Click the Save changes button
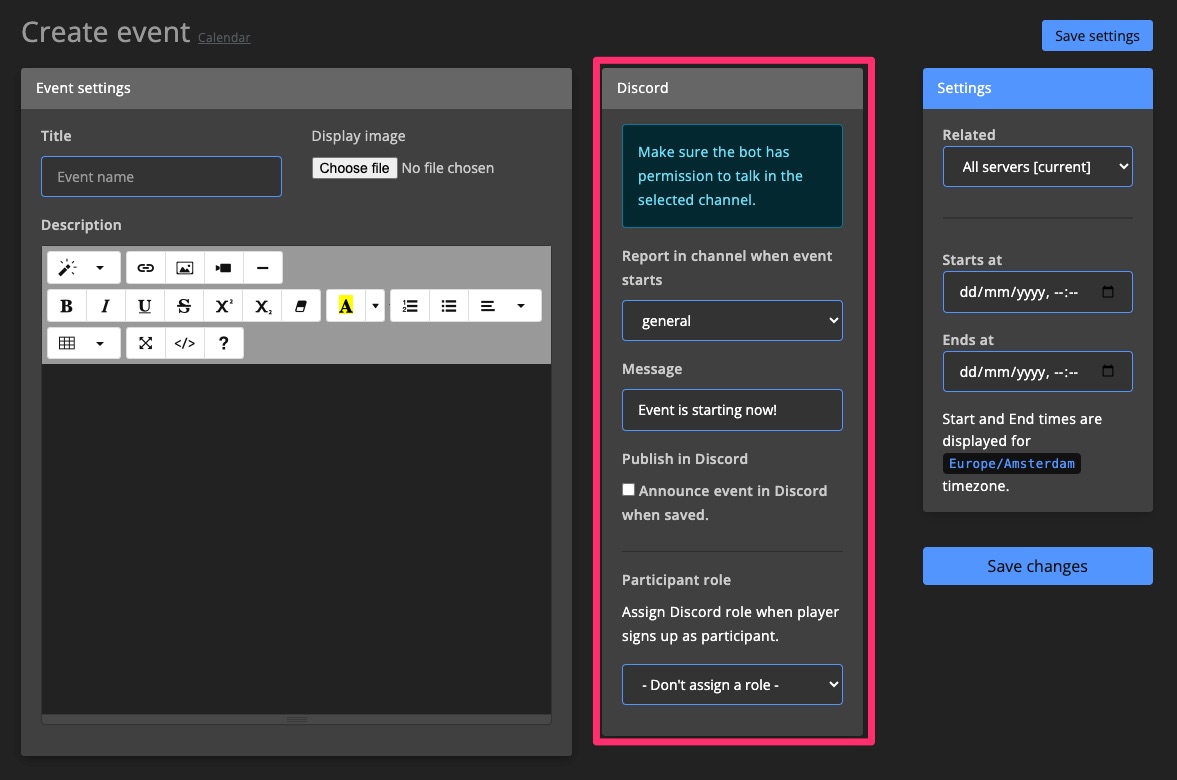The image size is (1177, 780). point(1037,566)
